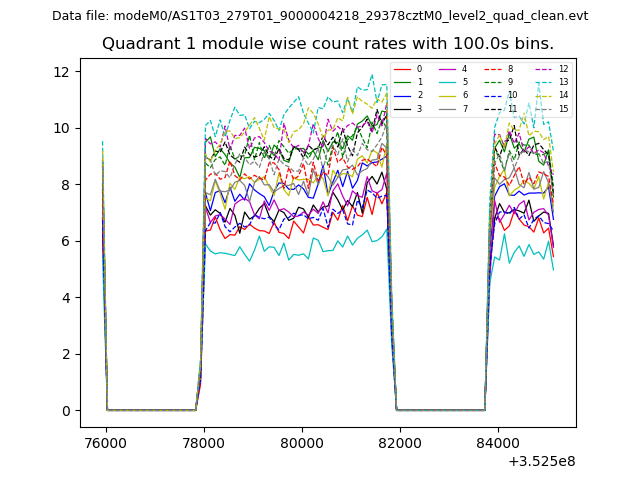
Task: Click the x-axis tick label 84000
Action: [498, 443]
